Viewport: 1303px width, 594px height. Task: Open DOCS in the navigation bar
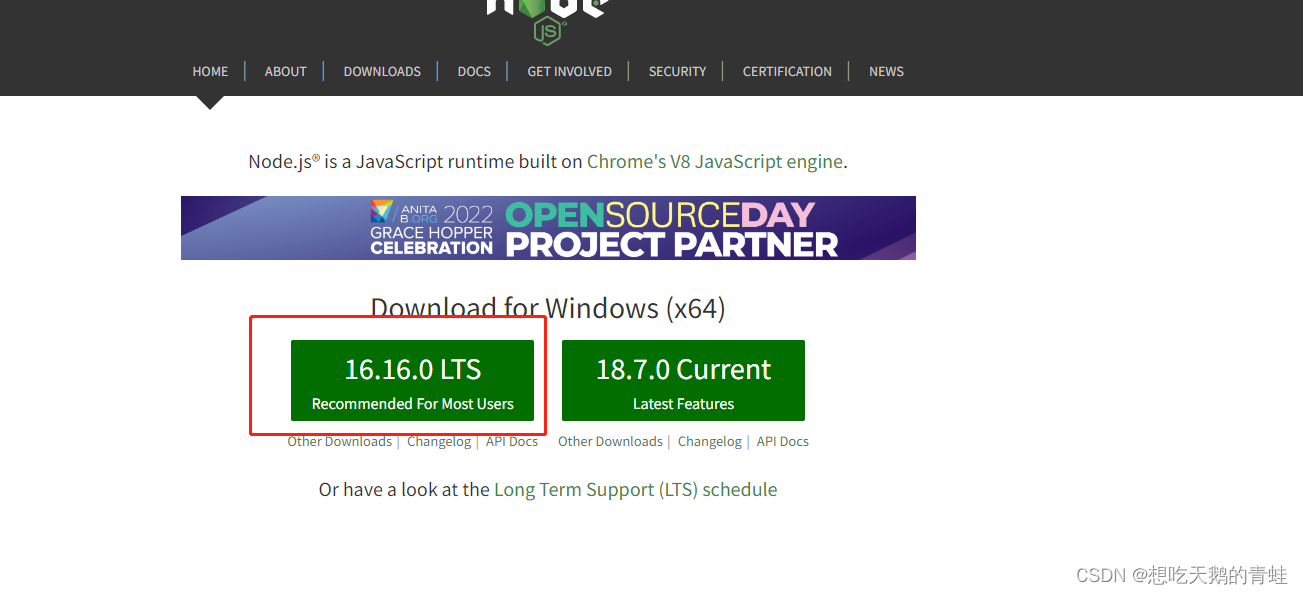(x=474, y=71)
